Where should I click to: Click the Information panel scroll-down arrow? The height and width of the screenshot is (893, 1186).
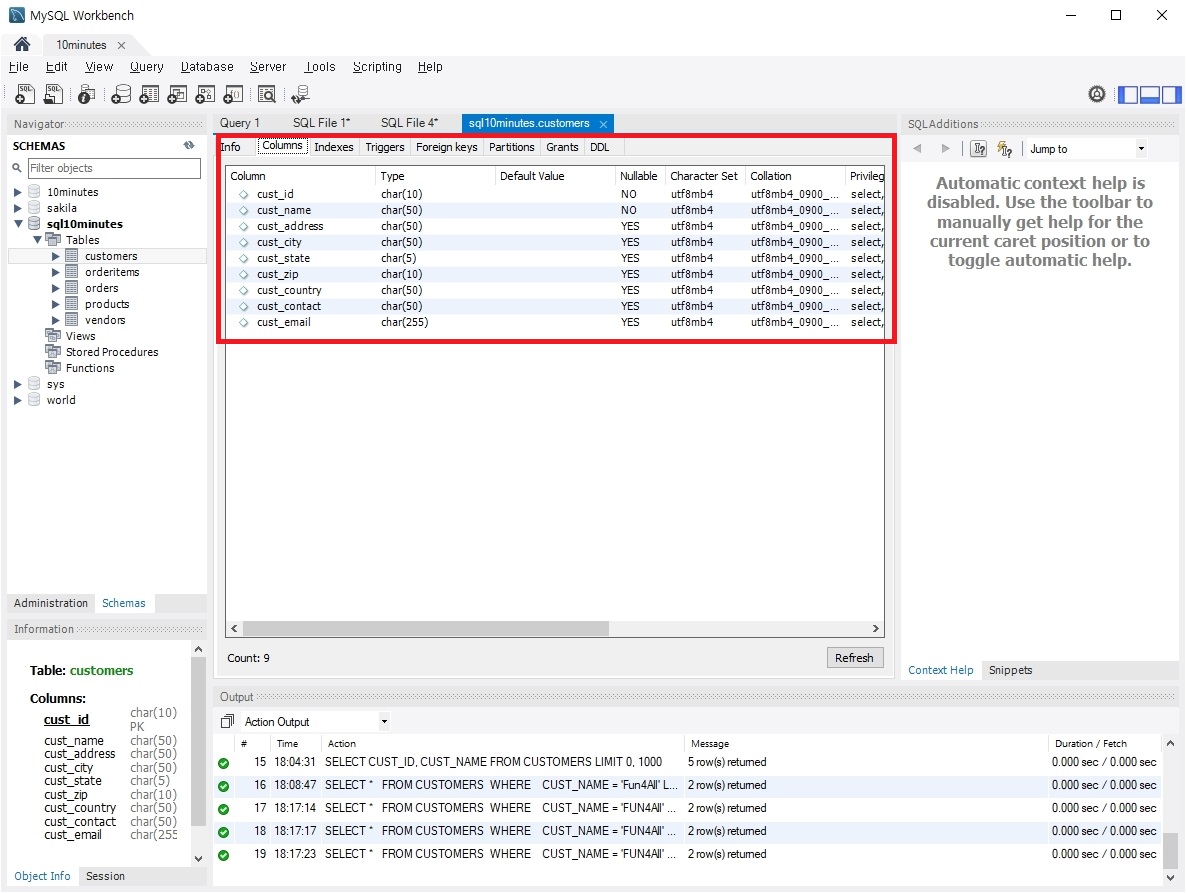[198, 858]
